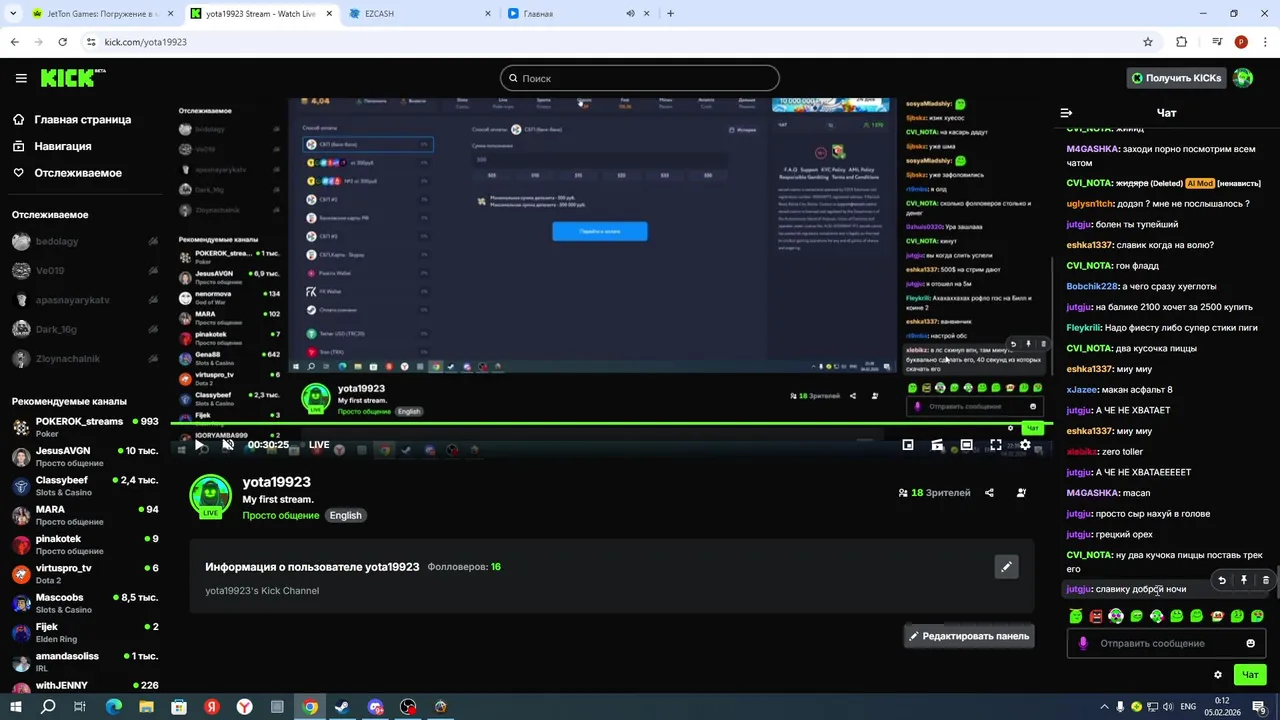Toggle notifications for bedolagy channel
The image size is (1280, 720).
pos(153,241)
